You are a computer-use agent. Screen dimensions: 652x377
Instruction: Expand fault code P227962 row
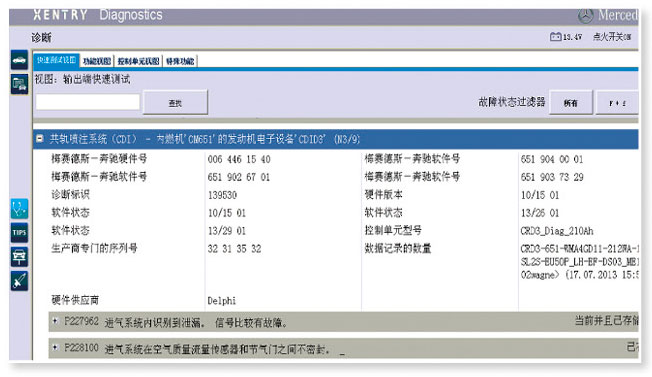[54, 321]
